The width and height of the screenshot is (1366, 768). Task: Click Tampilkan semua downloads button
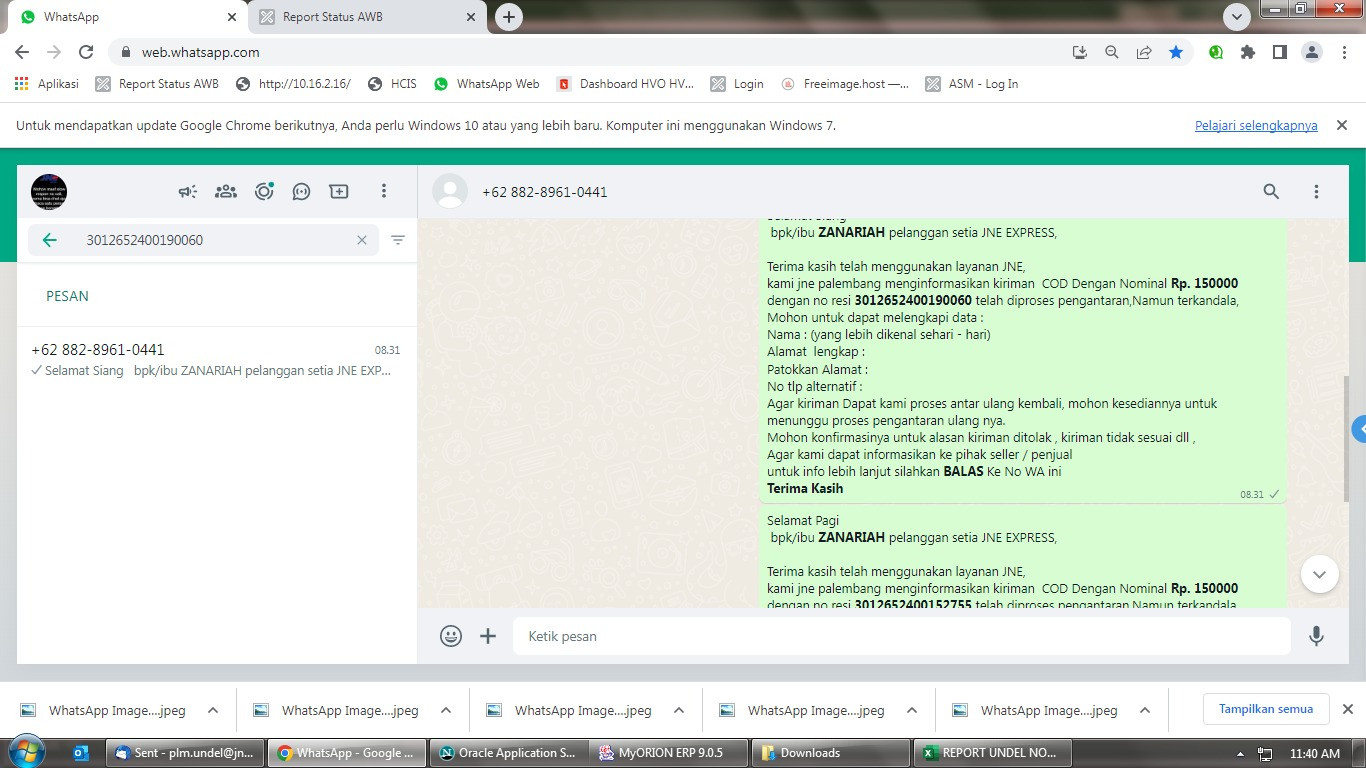click(x=1266, y=709)
